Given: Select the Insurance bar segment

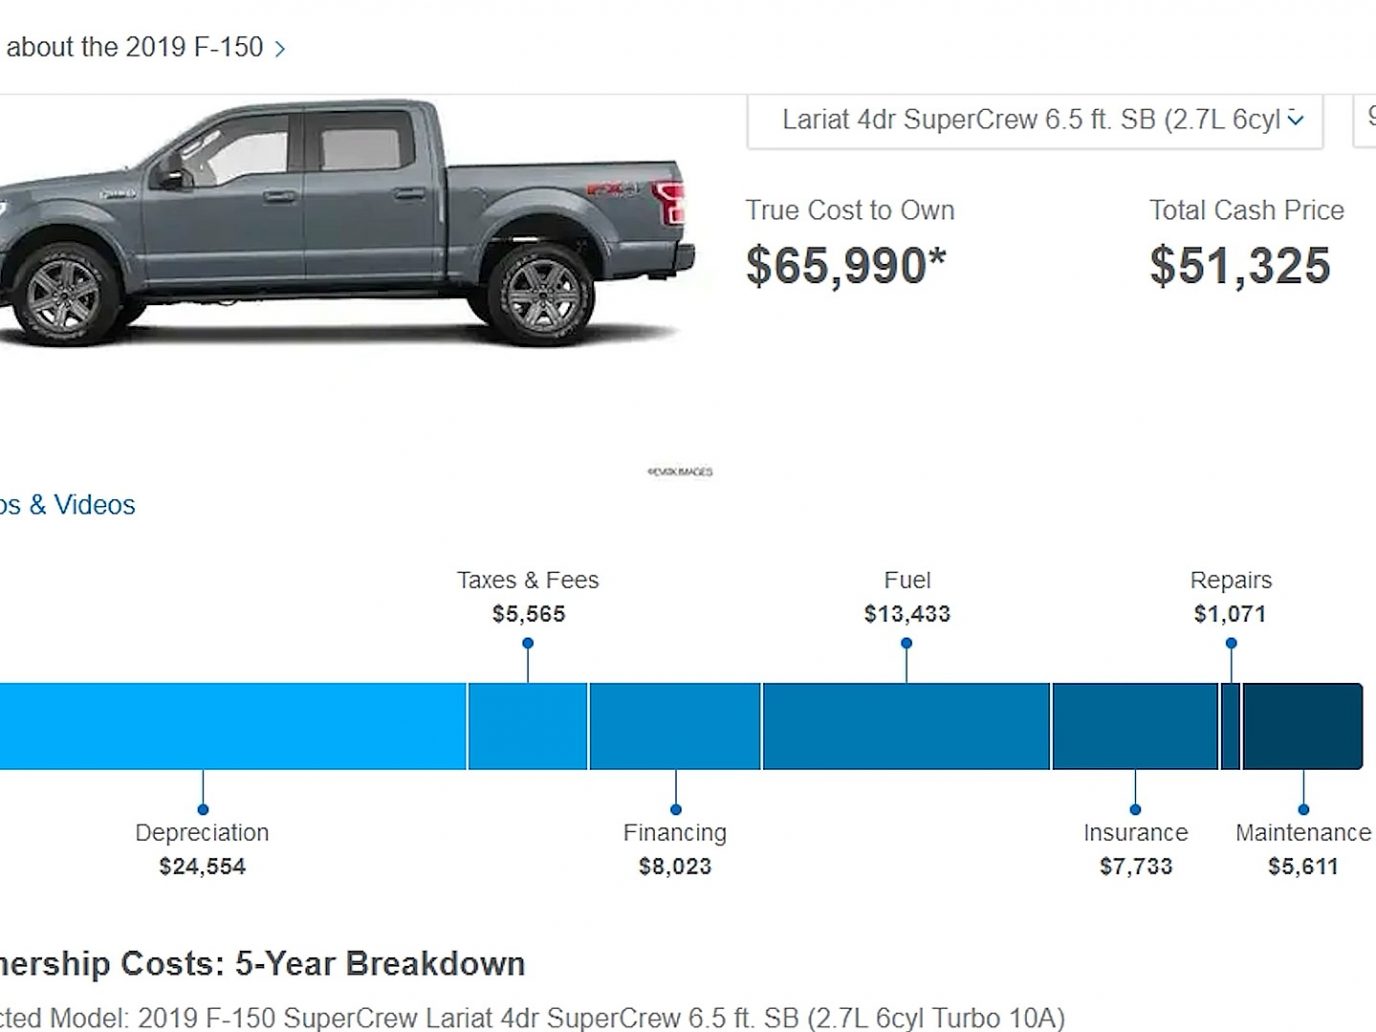Looking at the screenshot, I should coord(1135,727).
